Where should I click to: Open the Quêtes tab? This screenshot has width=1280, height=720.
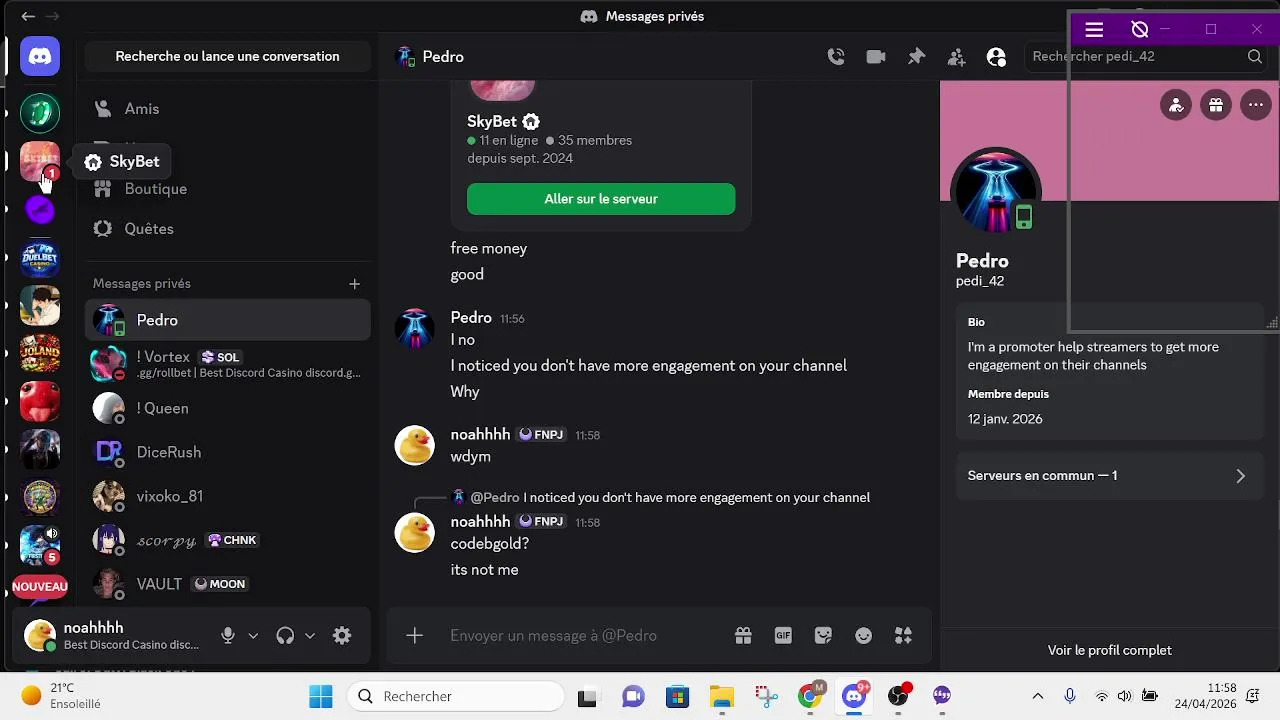228,228
